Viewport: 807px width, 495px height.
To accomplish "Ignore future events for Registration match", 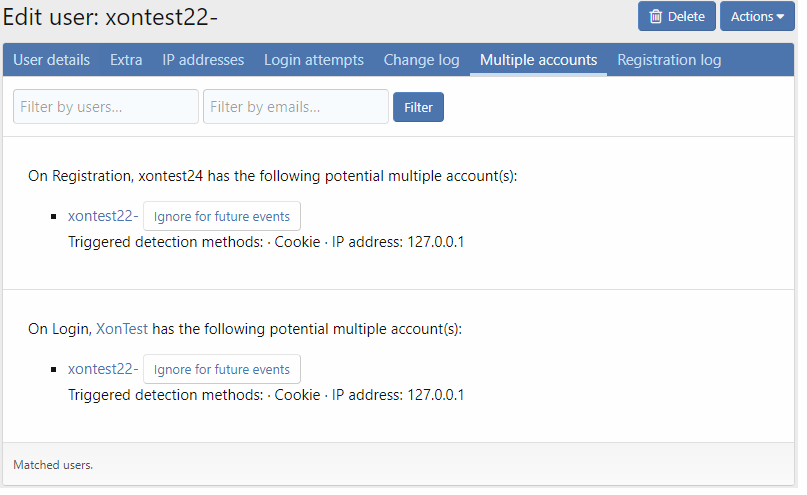I will (x=222, y=216).
